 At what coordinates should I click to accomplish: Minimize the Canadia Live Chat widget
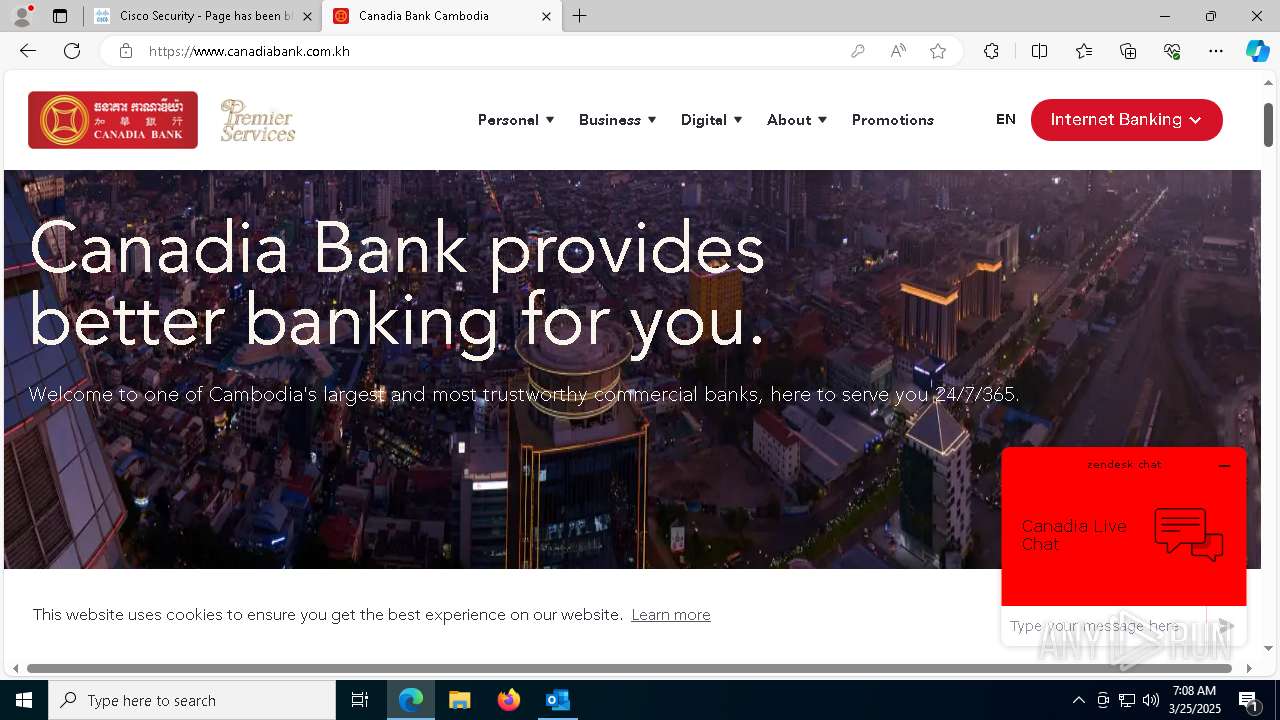point(1224,466)
